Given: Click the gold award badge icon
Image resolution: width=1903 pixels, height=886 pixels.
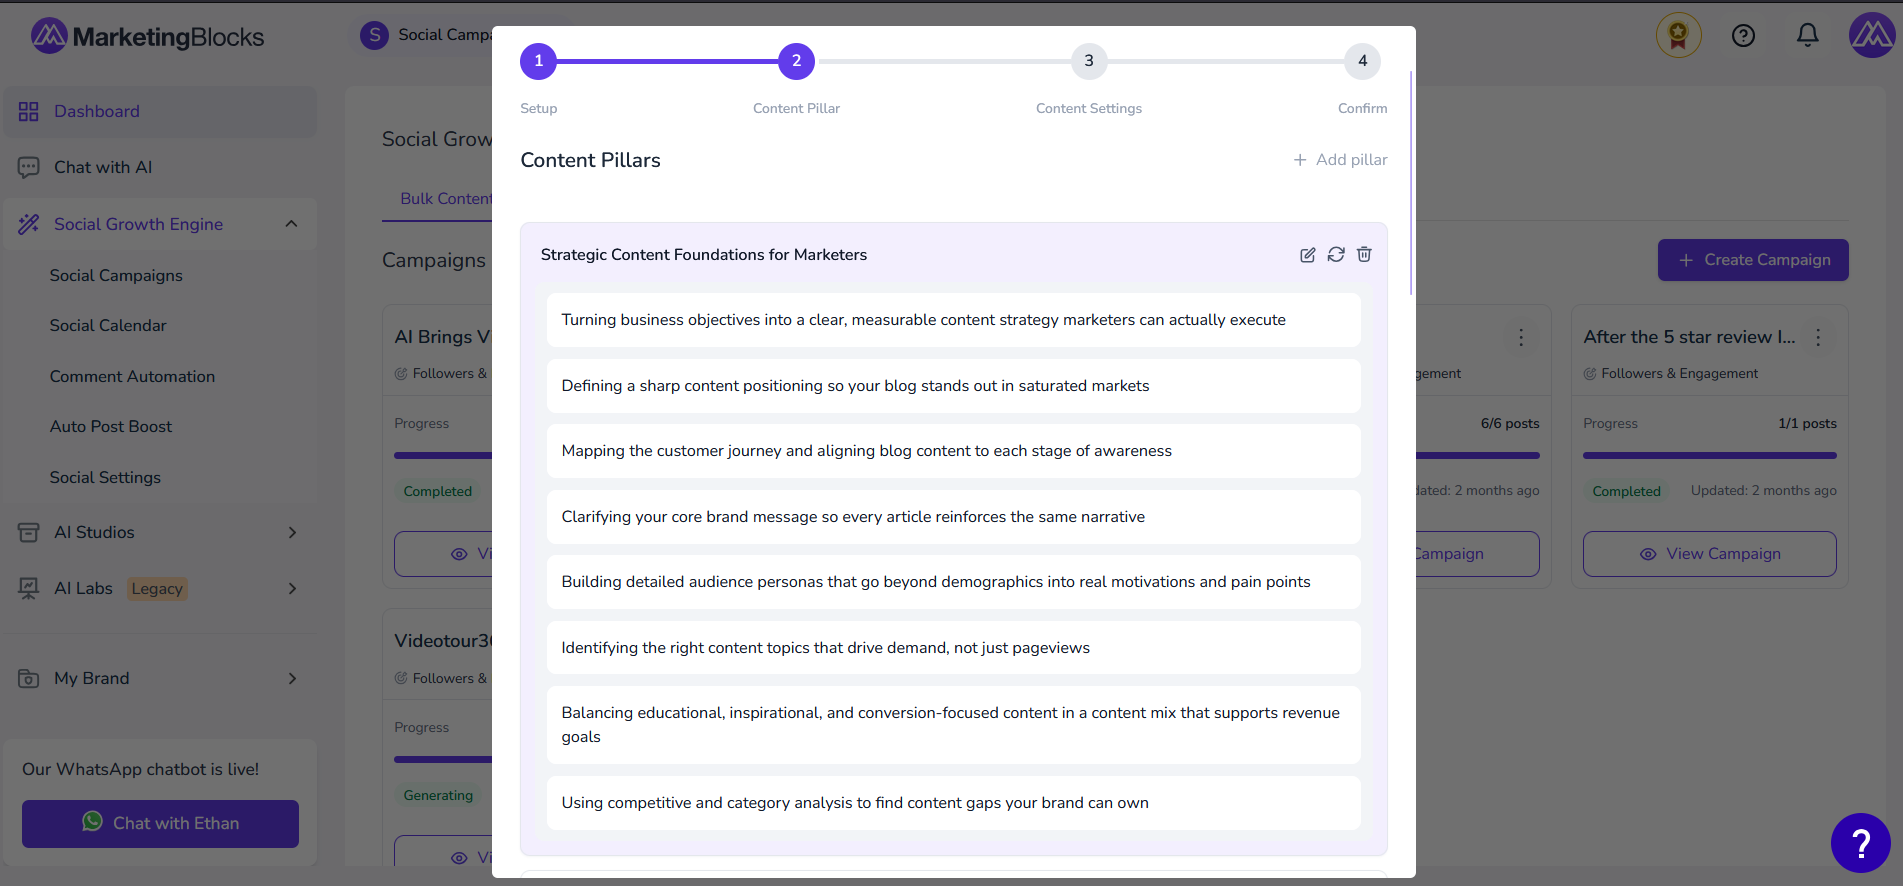Looking at the screenshot, I should [1678, 36].
